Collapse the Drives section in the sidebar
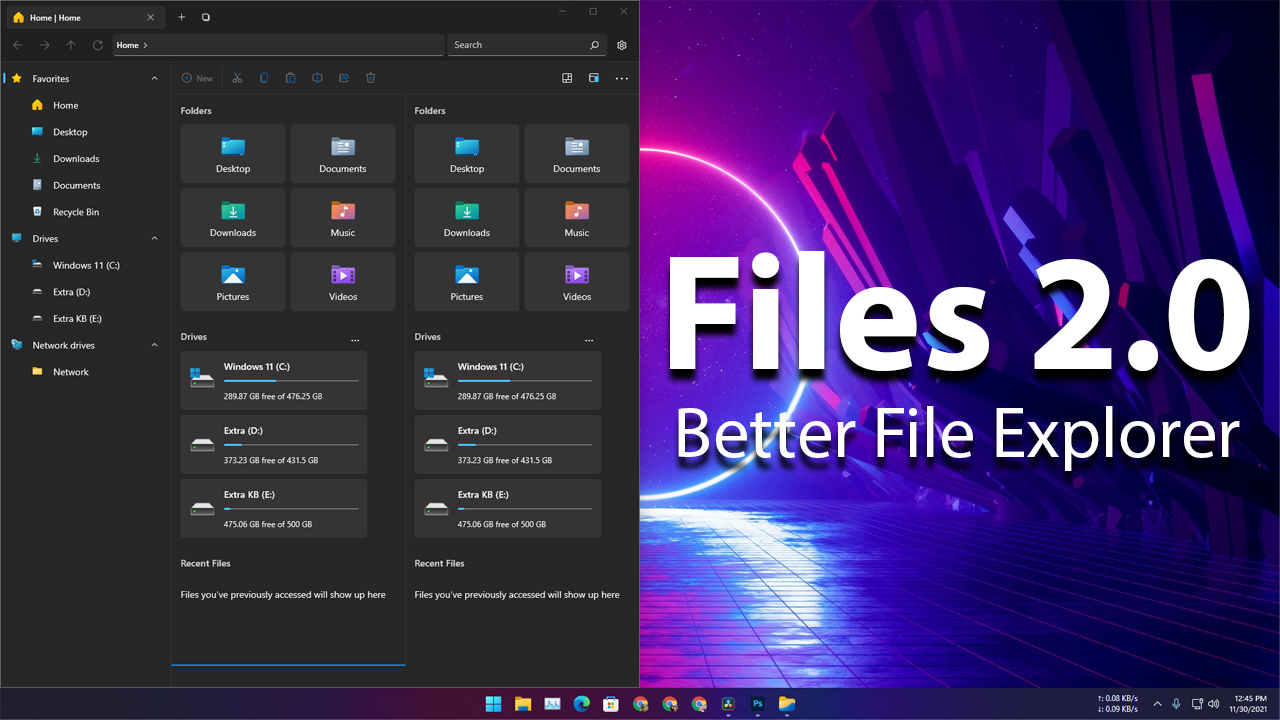1280x720 pixels. click(x=154, y=238)
